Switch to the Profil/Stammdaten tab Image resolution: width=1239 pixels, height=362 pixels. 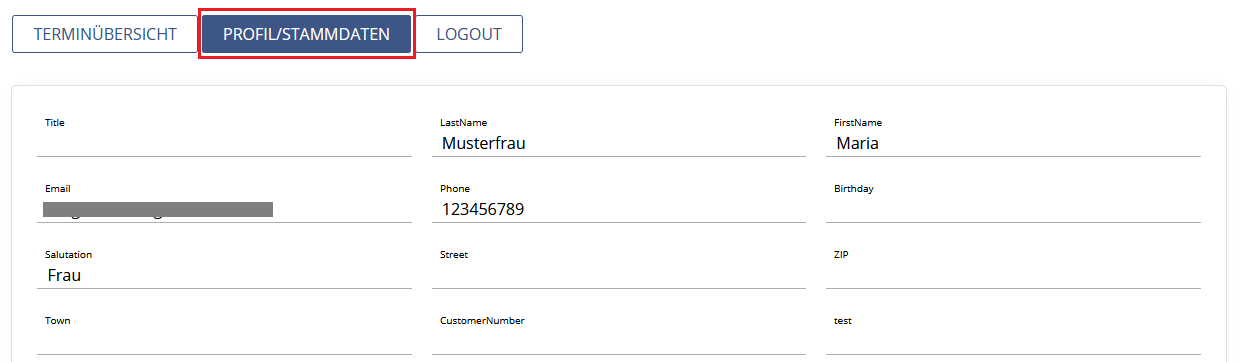[306, 34]
